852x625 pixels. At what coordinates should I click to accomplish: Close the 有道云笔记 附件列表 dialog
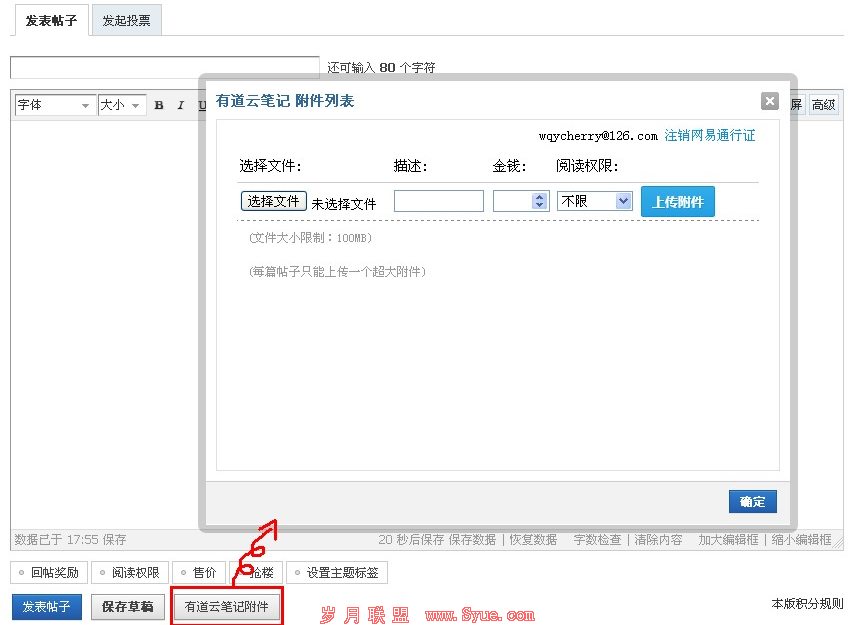pyautogui.click(x=769, y=101)
